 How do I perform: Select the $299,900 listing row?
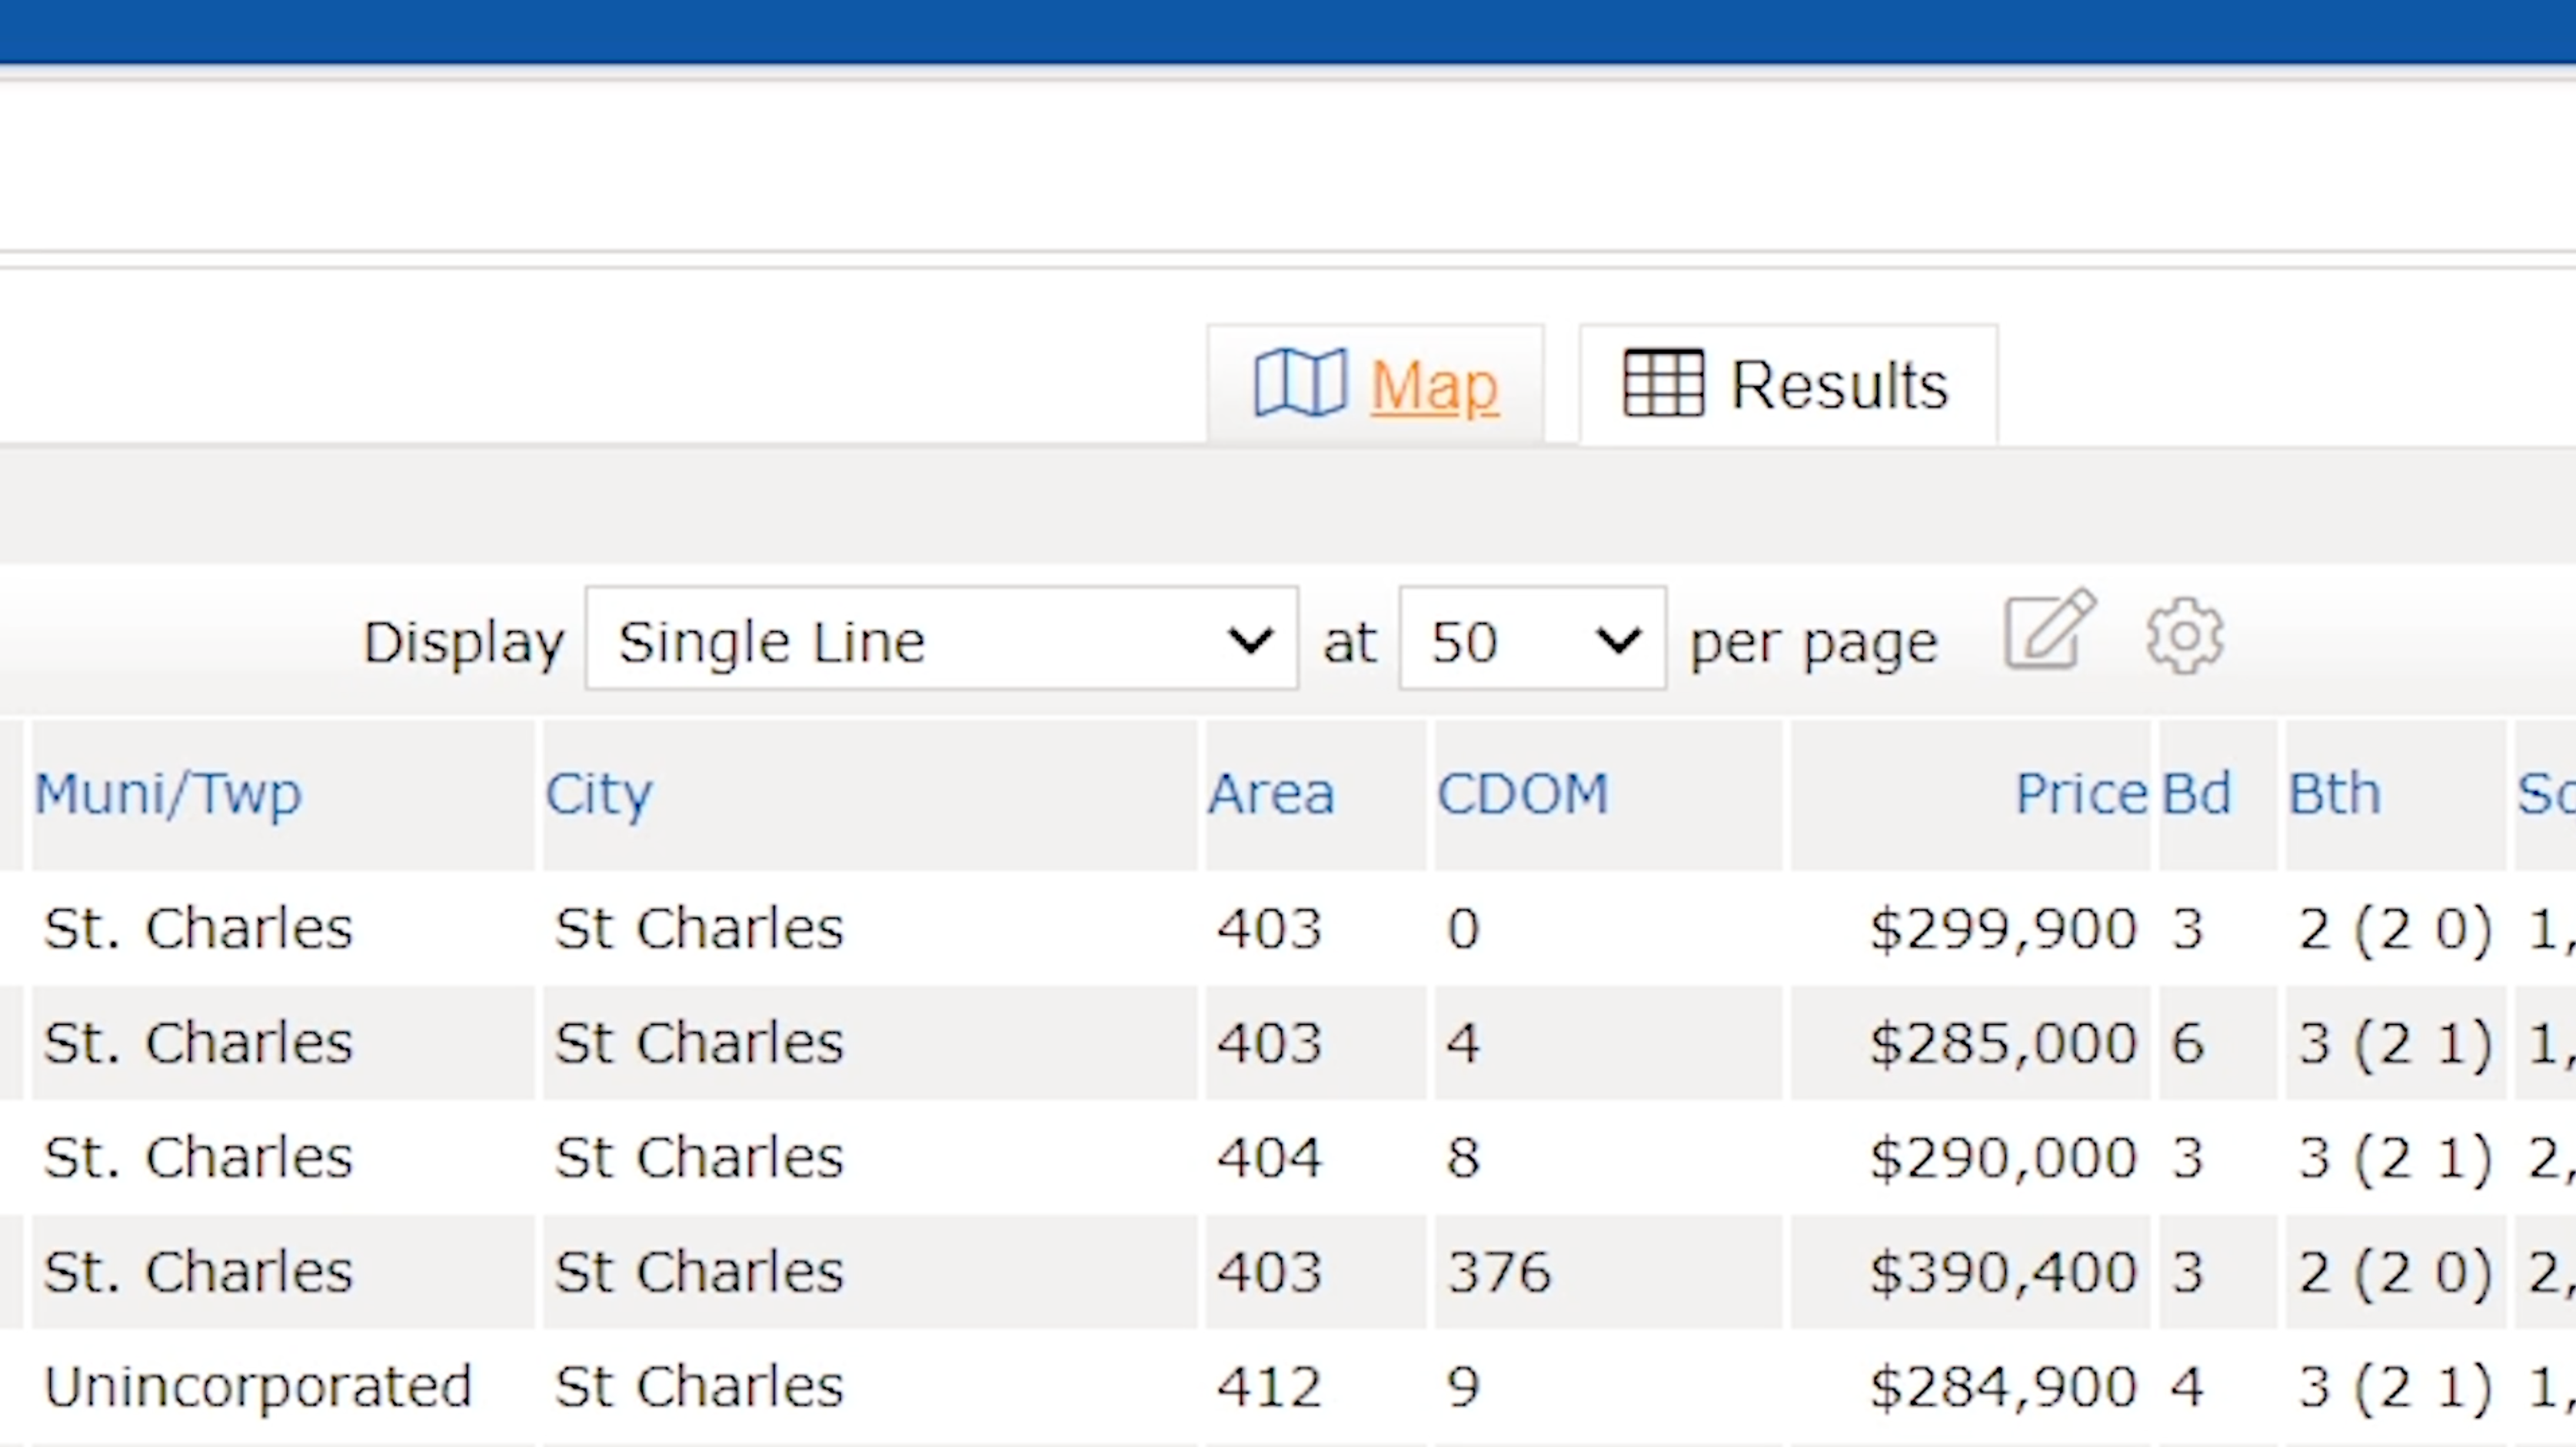(x=2002, y=929)
